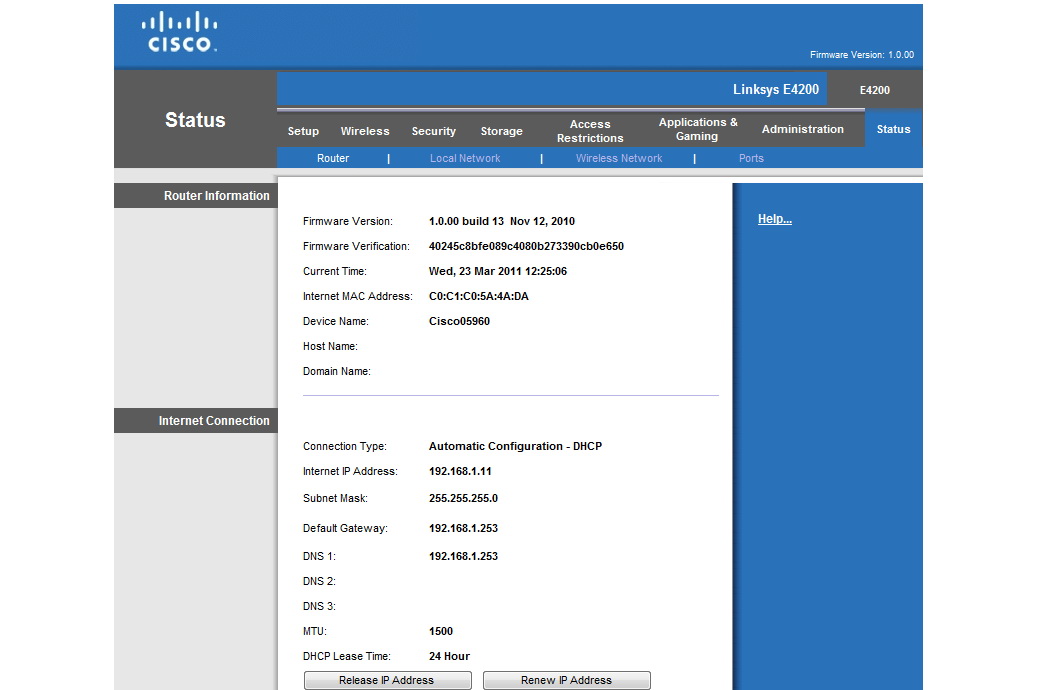View the Wireless Network sub-tab
The height and width of the screenshot is (690, 1040).
point(619,158)
